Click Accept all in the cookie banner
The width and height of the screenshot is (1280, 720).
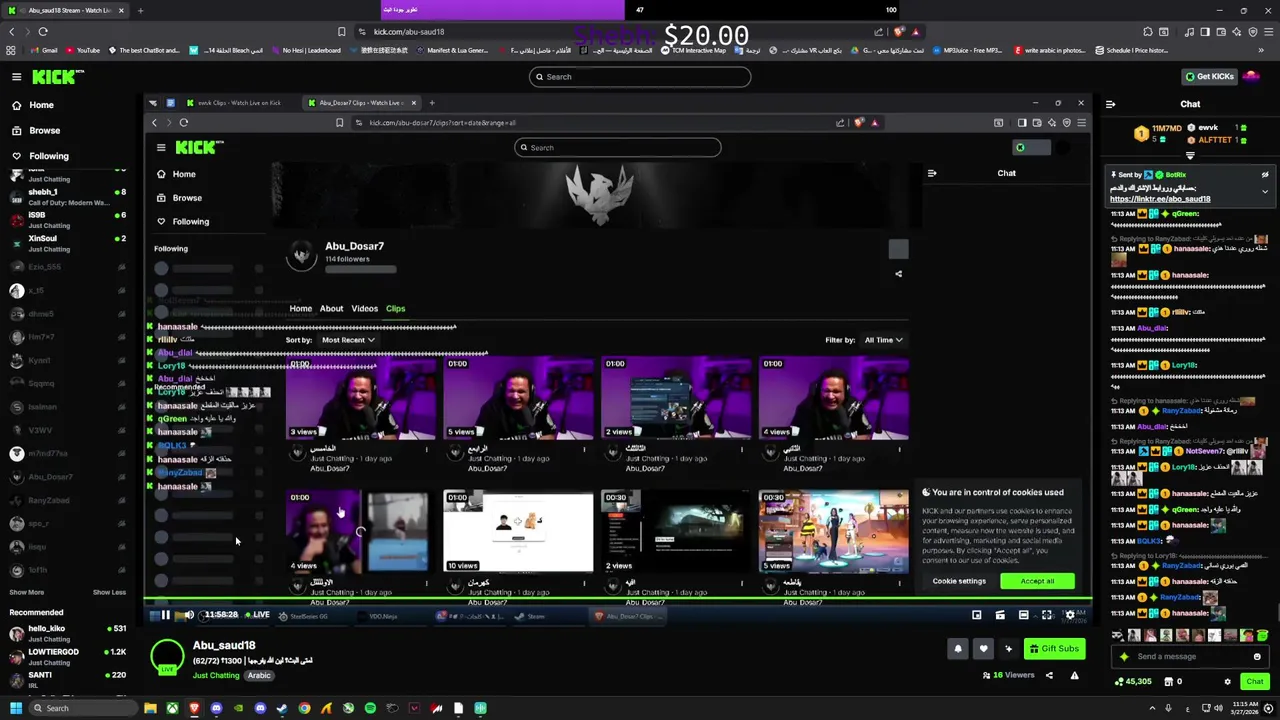tap(1037, 581)
